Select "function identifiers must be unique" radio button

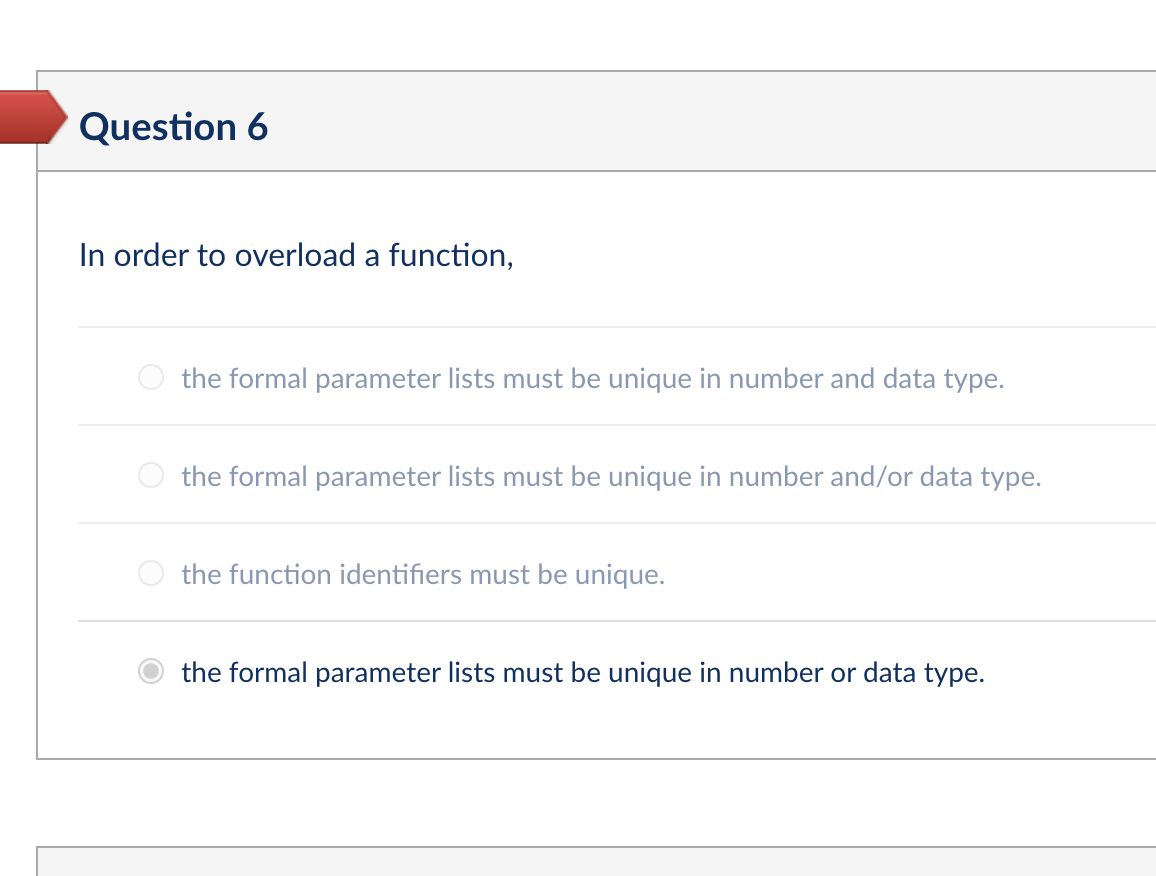[x=151, y=574]
